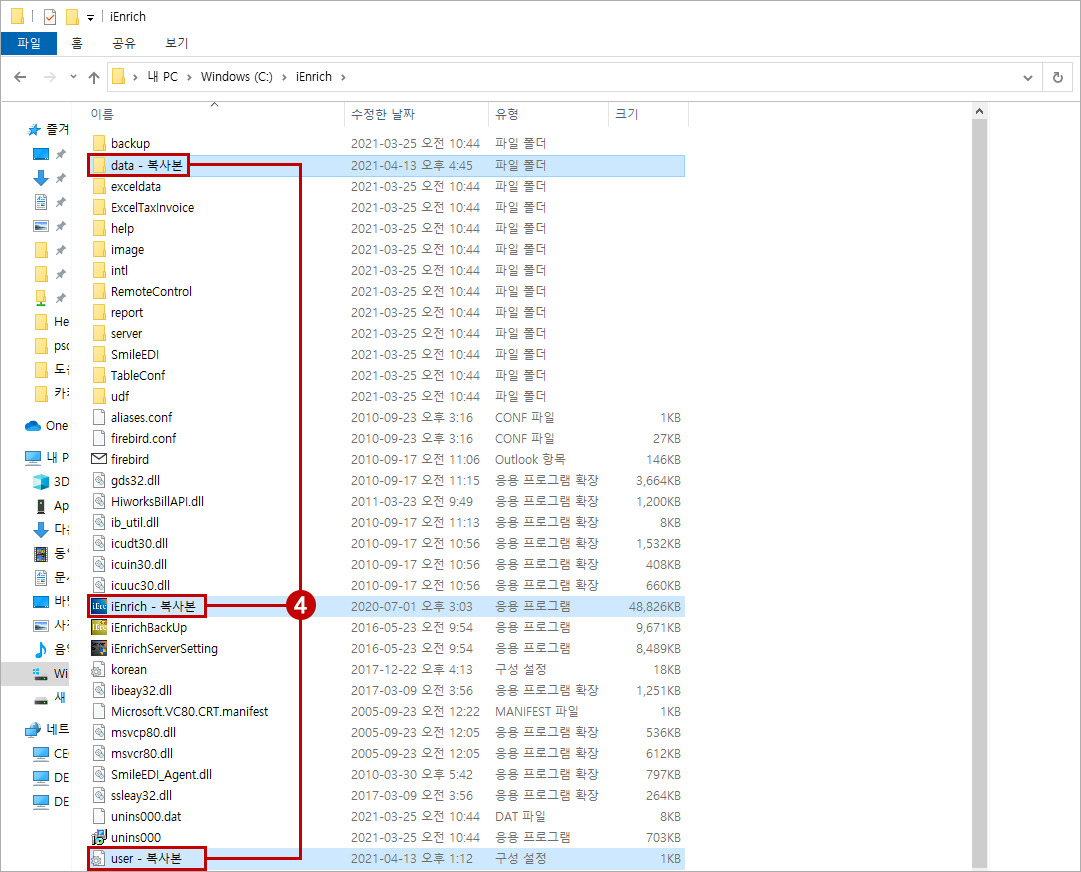Open OneDrive cloud icon in the sidebar

pyautogui.click(x=33, y=426)
